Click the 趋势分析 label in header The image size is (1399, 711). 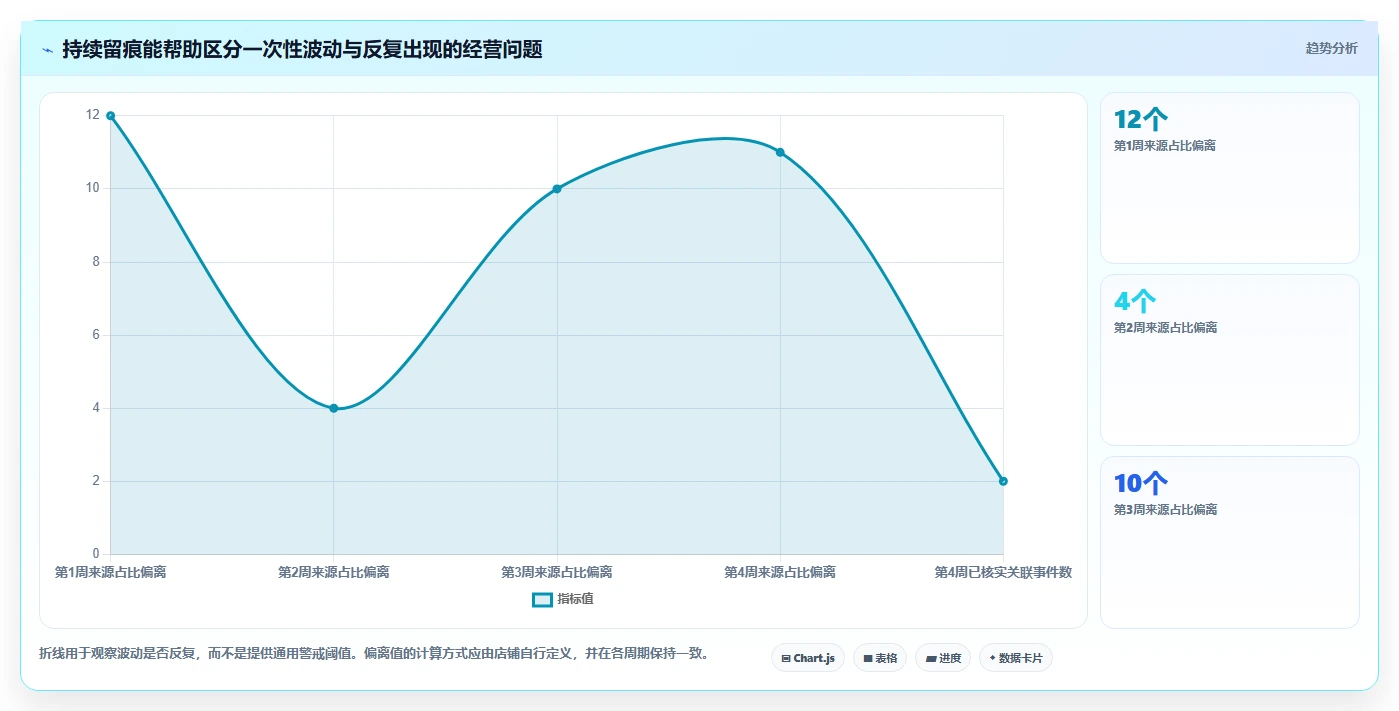click(x=1331, y=48)
